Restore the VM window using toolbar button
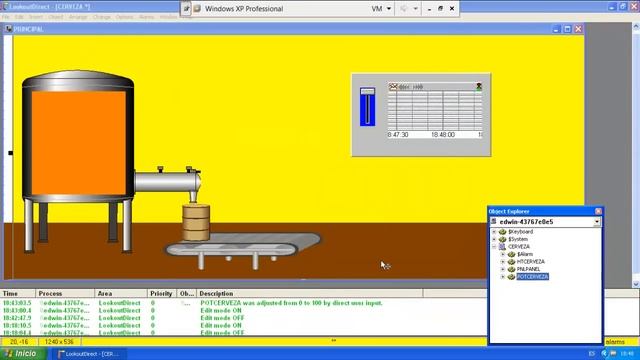The image size is (640, 360). 440,9
